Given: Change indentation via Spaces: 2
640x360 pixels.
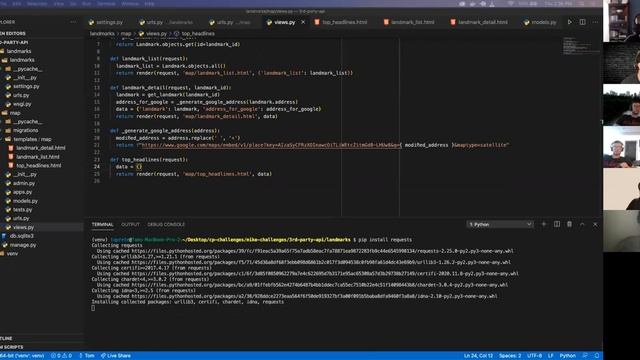Looking at the screenshot, I should tap(510, 356).
